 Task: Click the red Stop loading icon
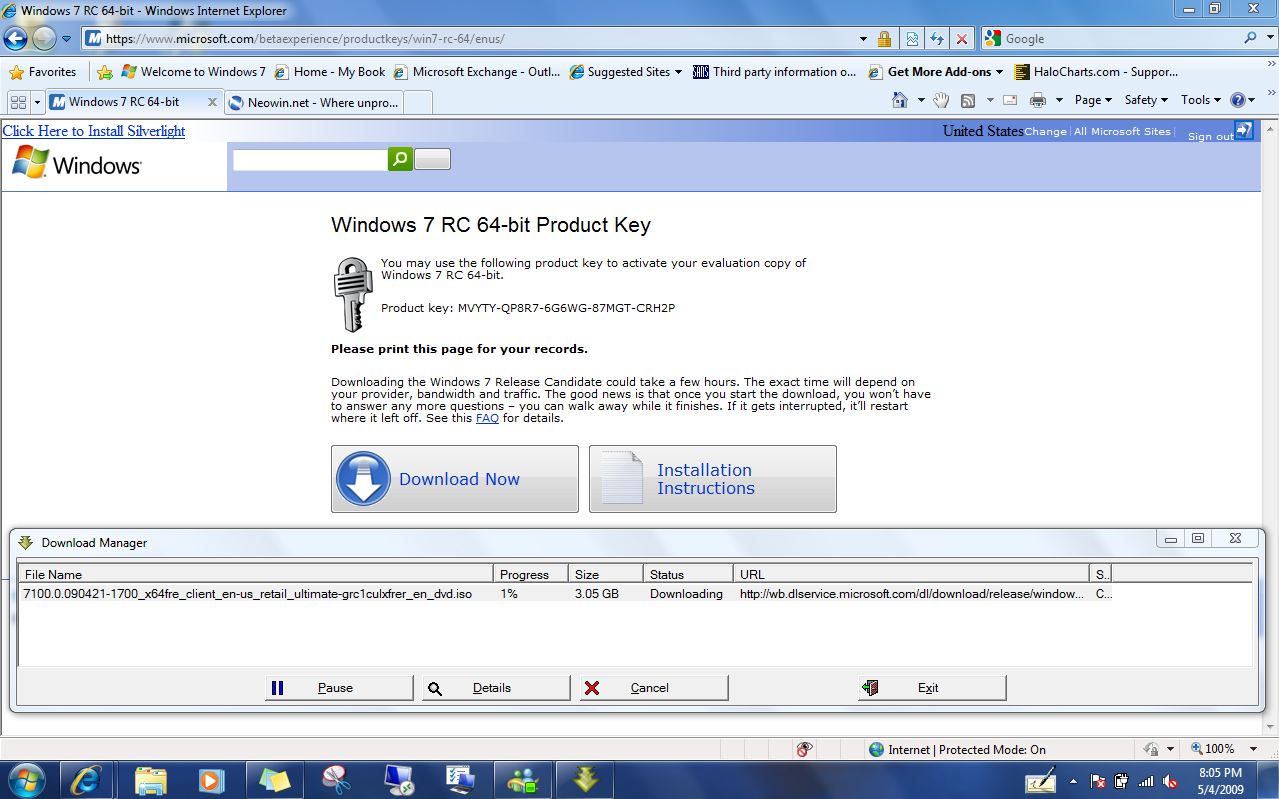click(962, 39)
